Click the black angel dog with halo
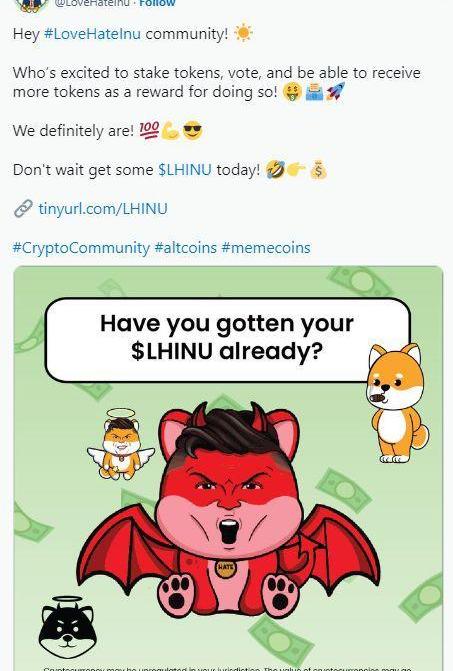 pos(68,628)
